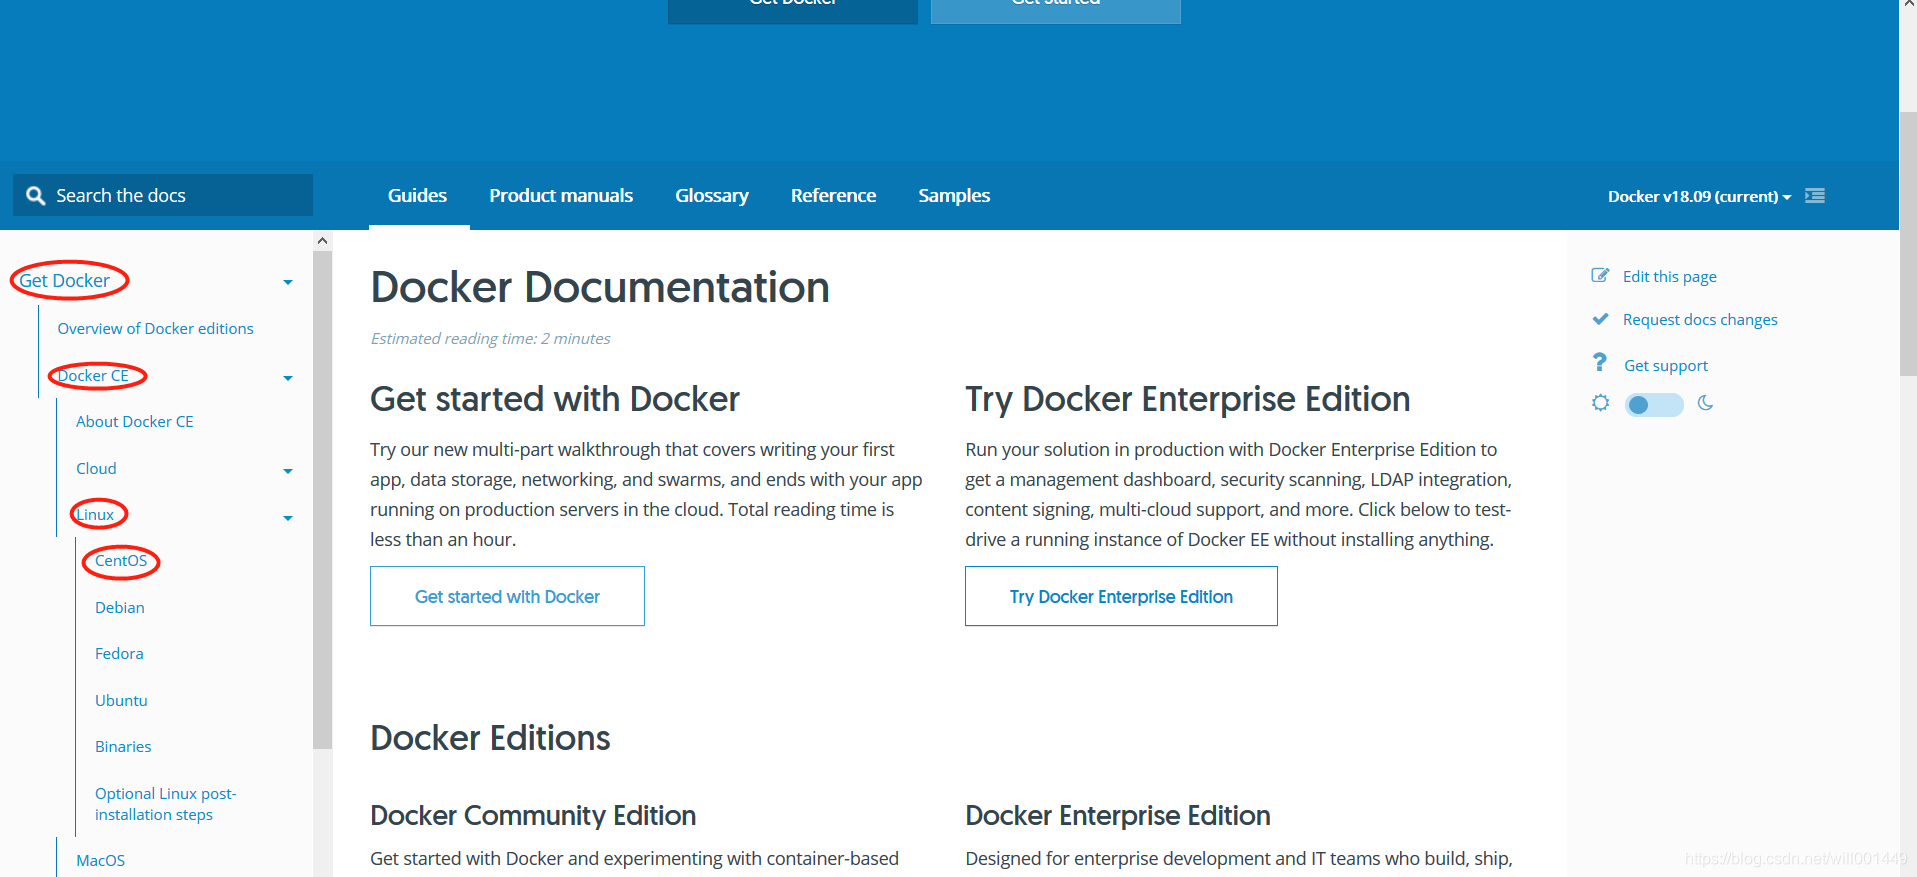Select Linux in the sidebar
Screen dimensions: 1917x877
pyautogui.click(x=95, y=514)
